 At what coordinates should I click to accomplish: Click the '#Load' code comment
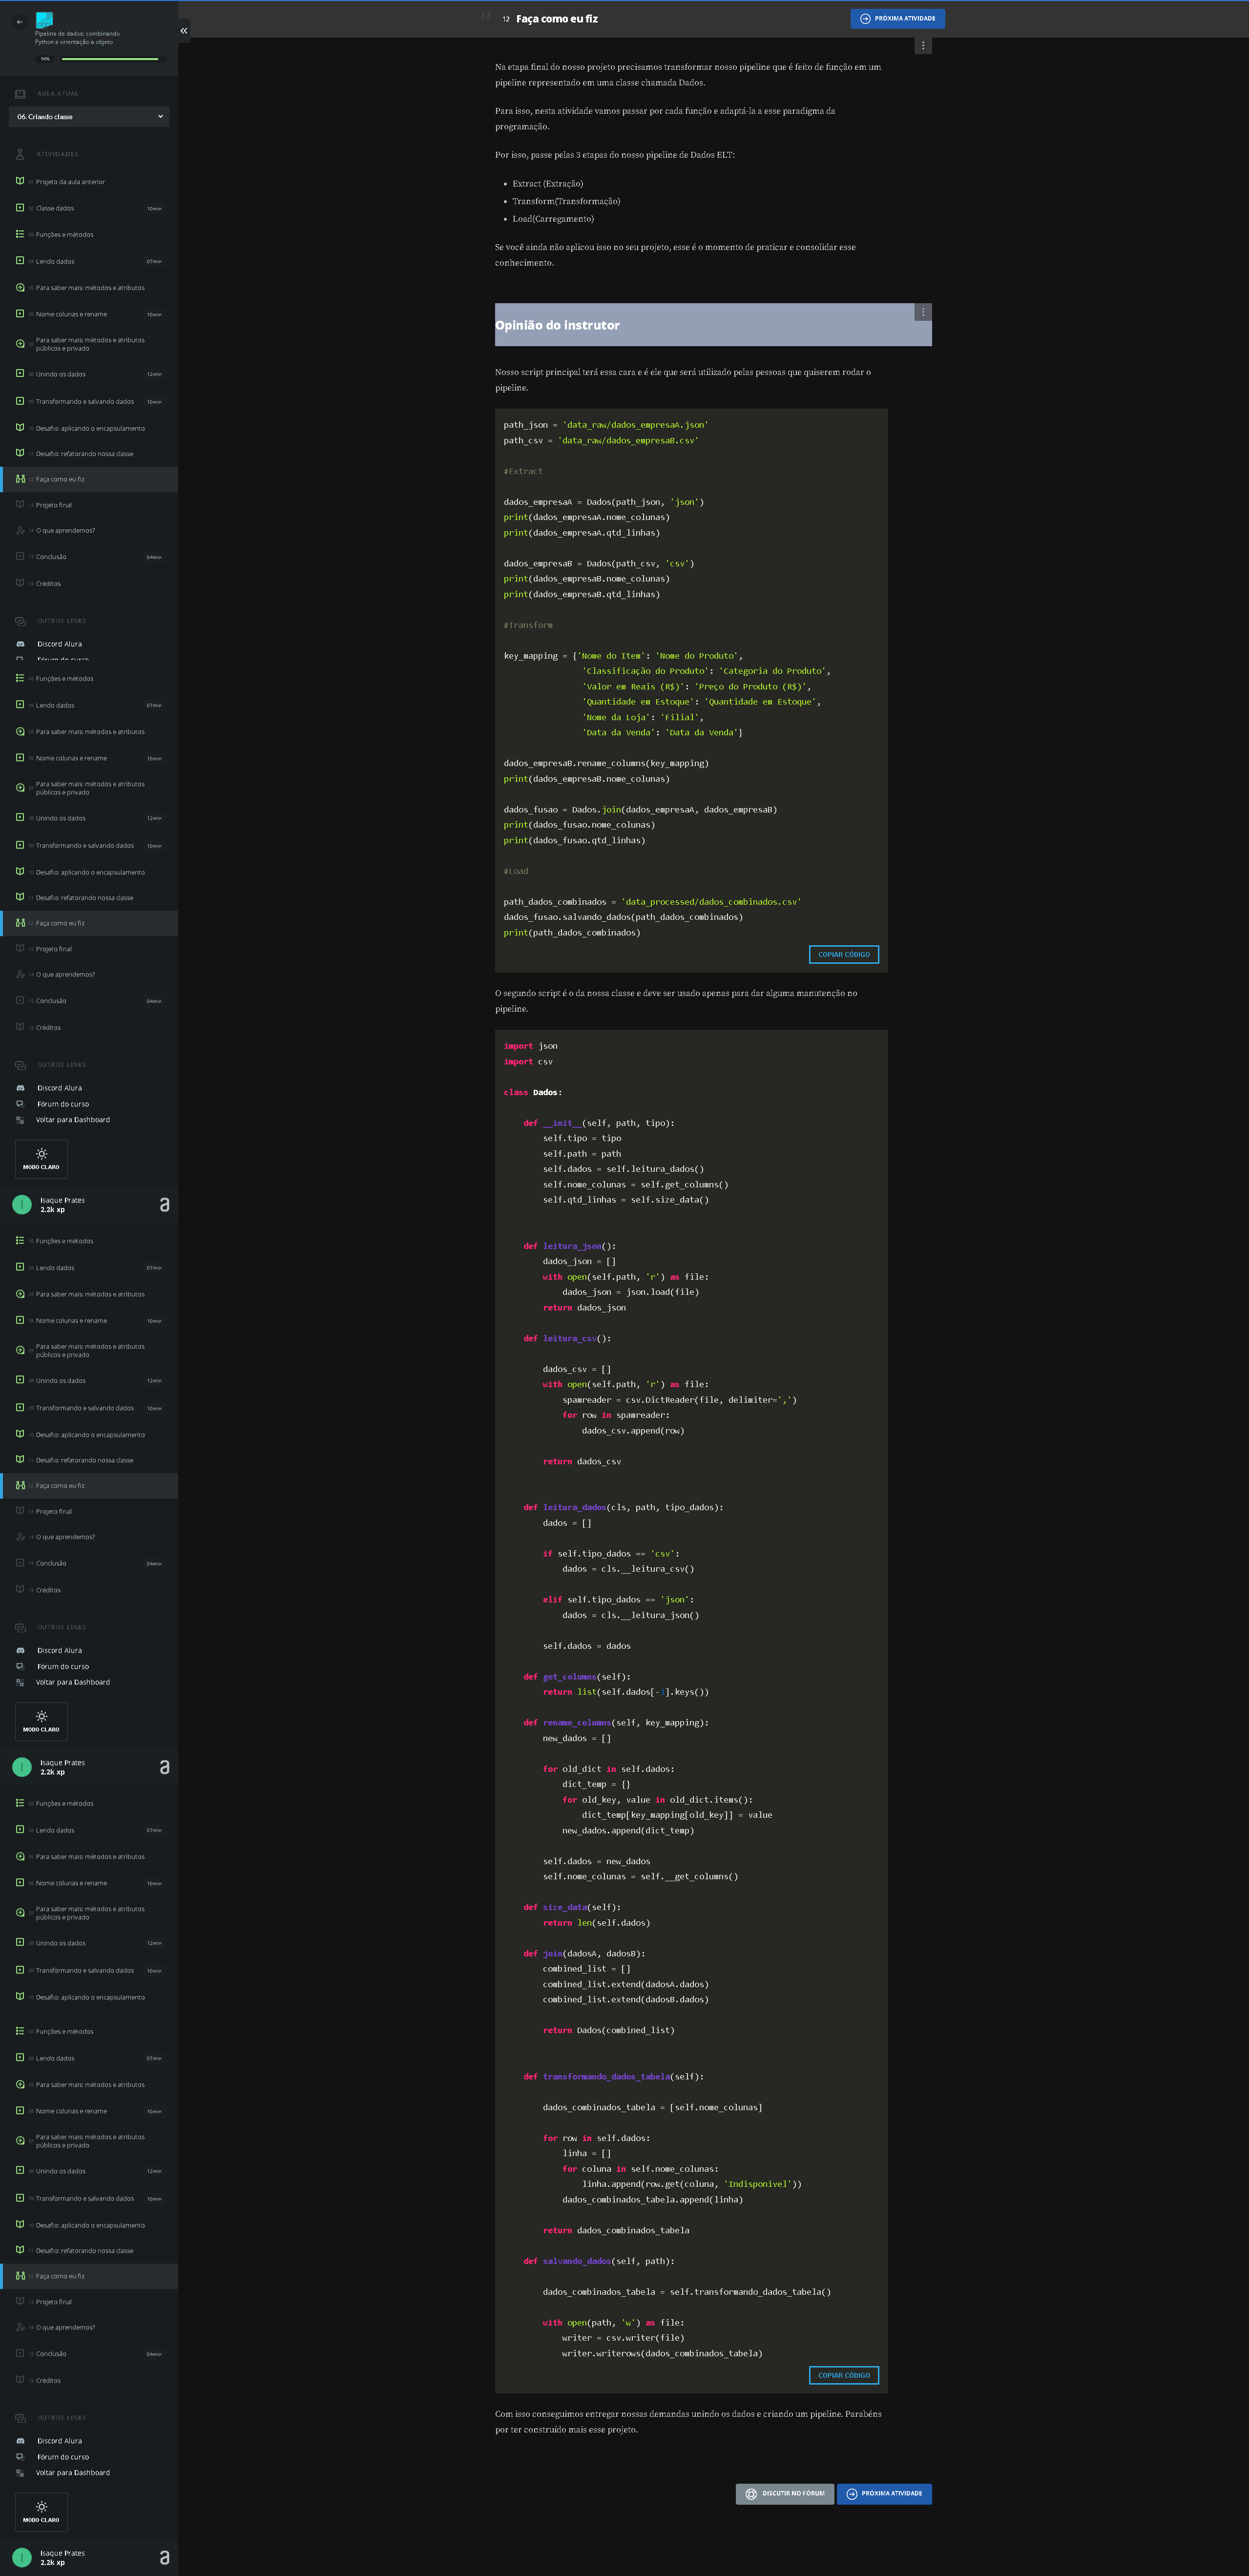point(516,871)
